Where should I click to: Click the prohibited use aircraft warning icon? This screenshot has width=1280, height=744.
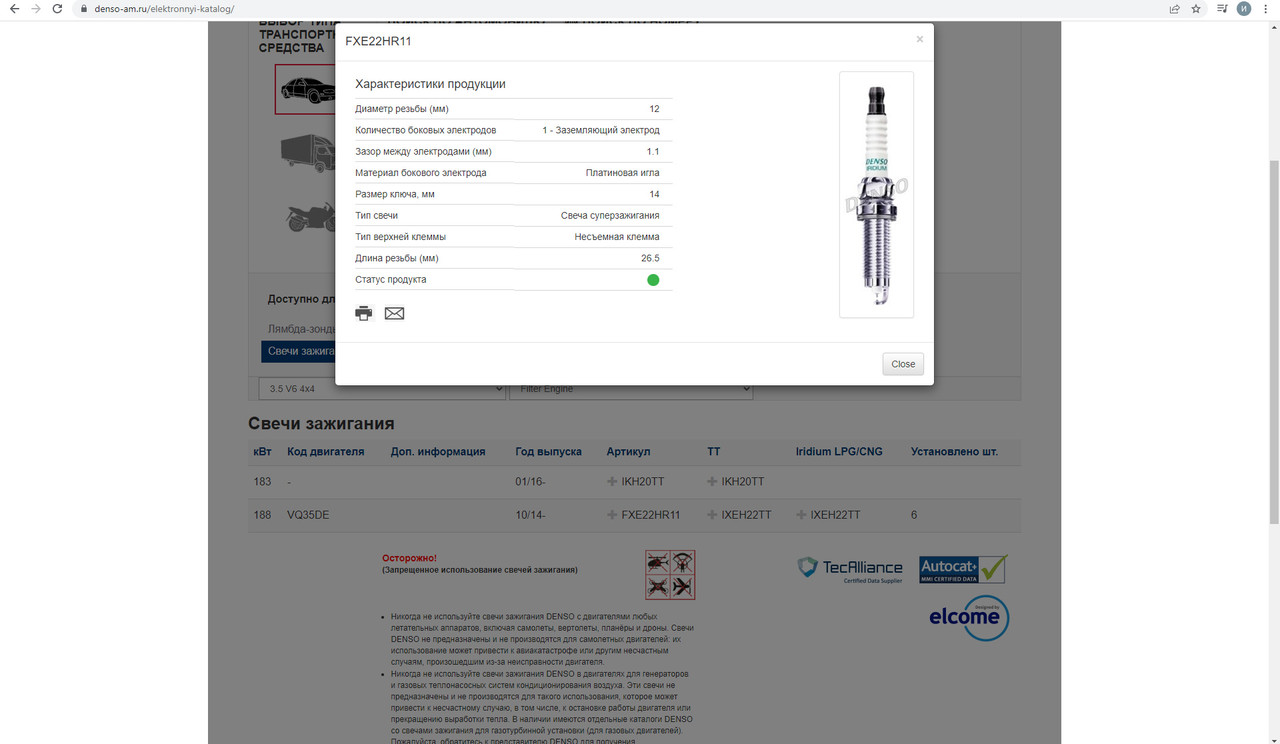[670, 574]
